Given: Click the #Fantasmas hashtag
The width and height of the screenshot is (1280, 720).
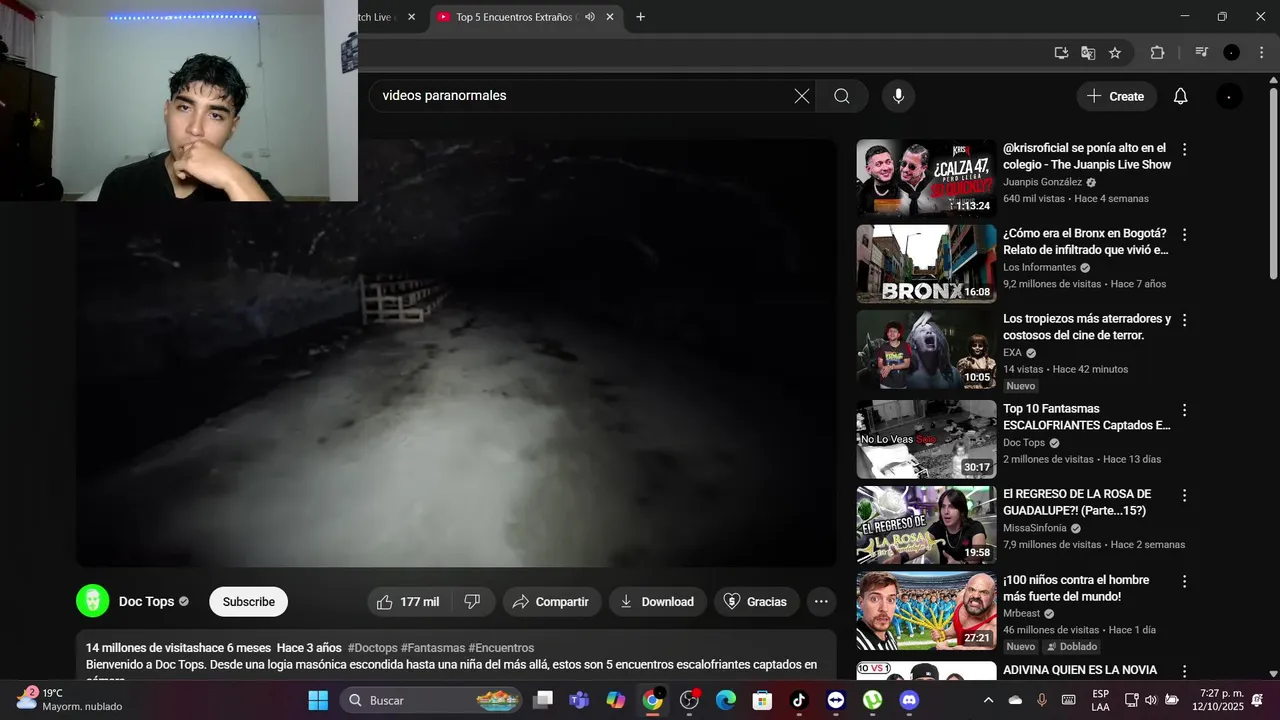Looking at the screenshot, I should [x=433, y=648].
